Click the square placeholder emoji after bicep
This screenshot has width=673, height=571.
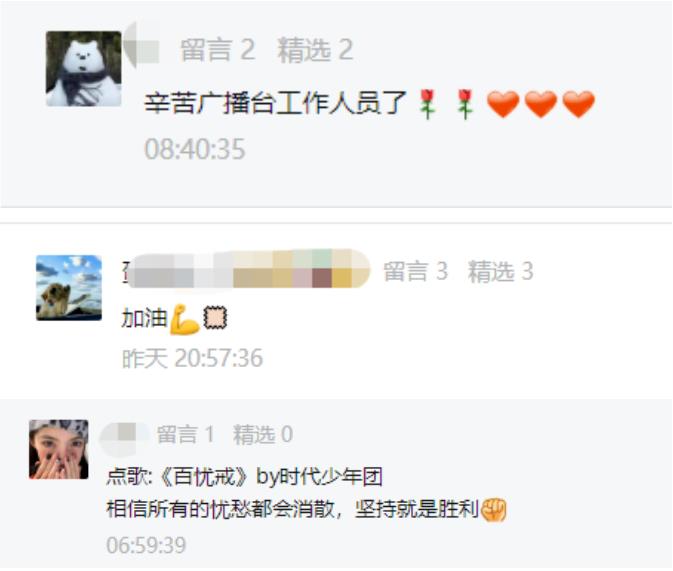[215, 318]
